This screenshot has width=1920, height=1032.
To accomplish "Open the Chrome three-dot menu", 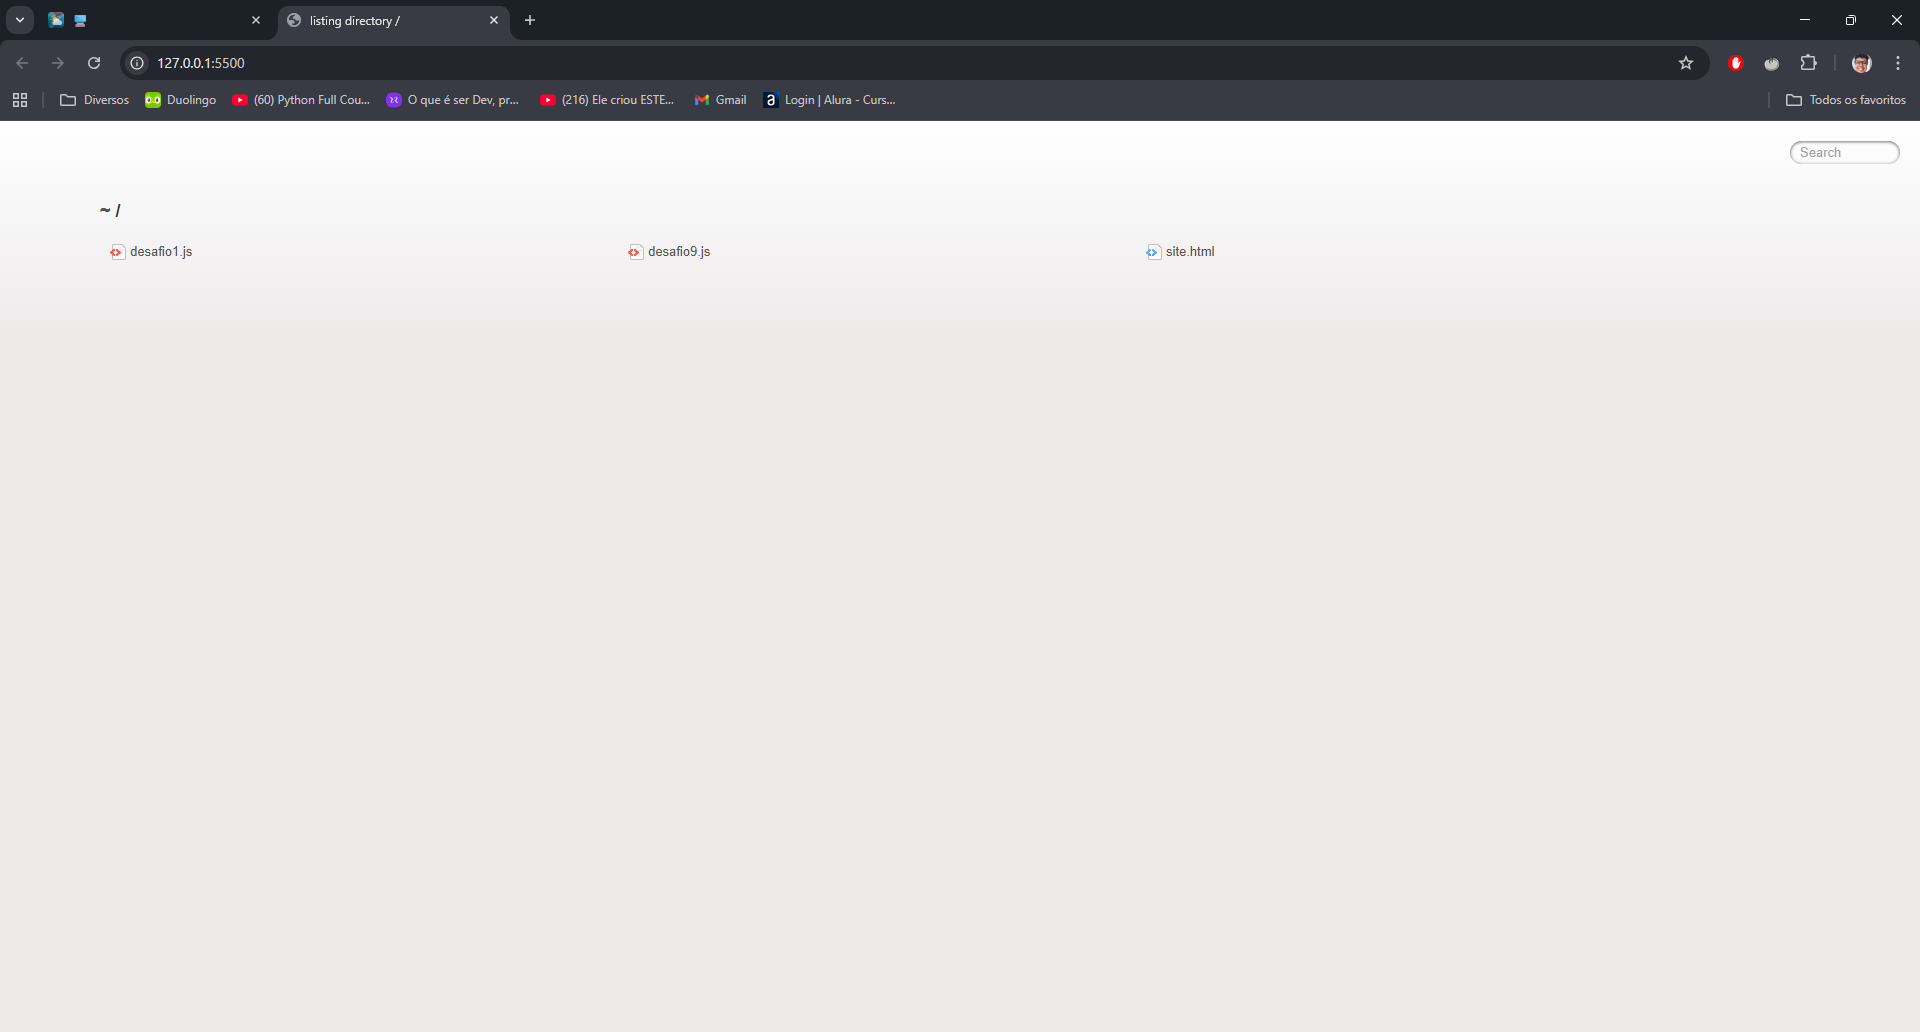I will 1897,62.
